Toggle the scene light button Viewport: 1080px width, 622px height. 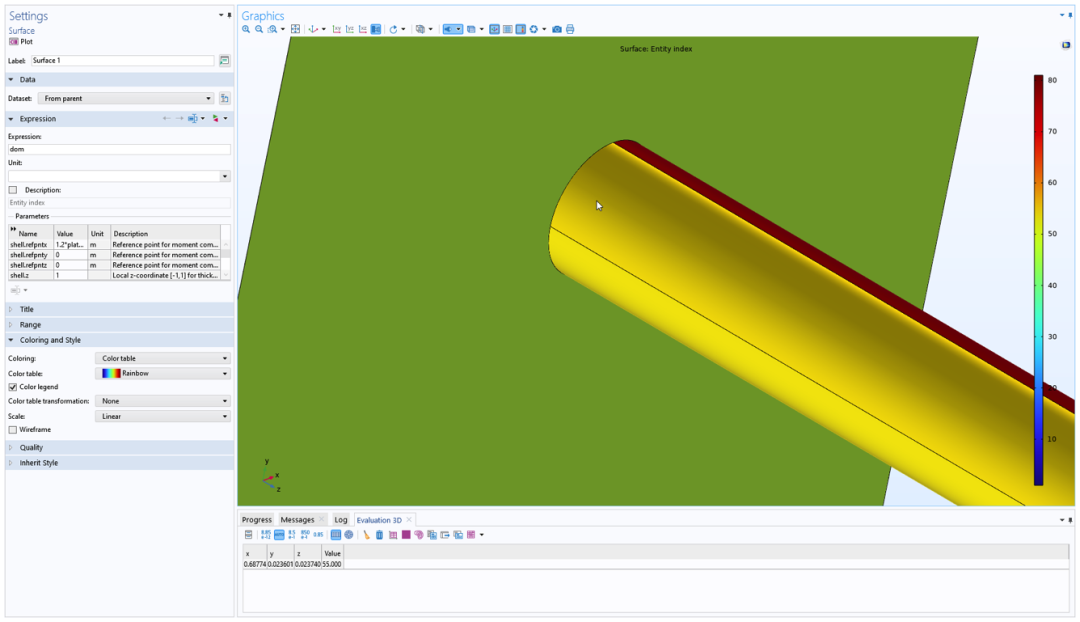tap(448, 29)
